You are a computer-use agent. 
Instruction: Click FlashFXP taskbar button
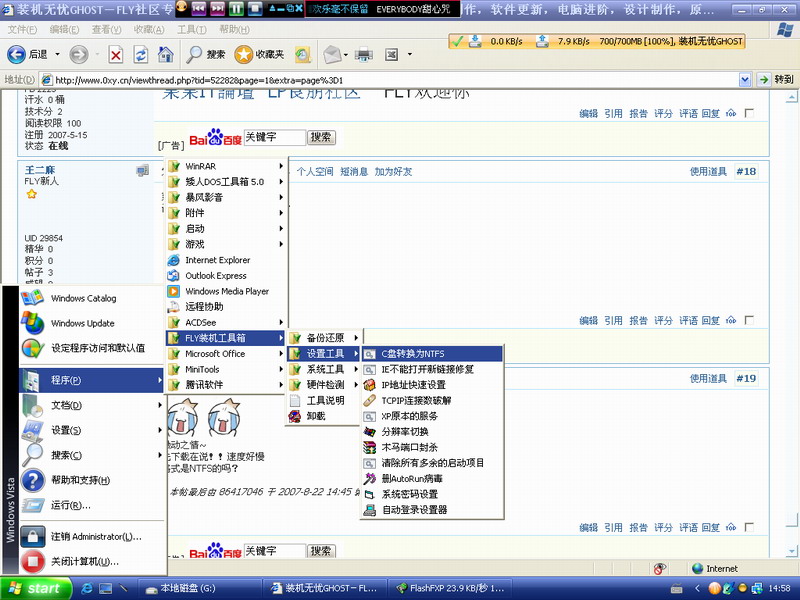(451, 588)
